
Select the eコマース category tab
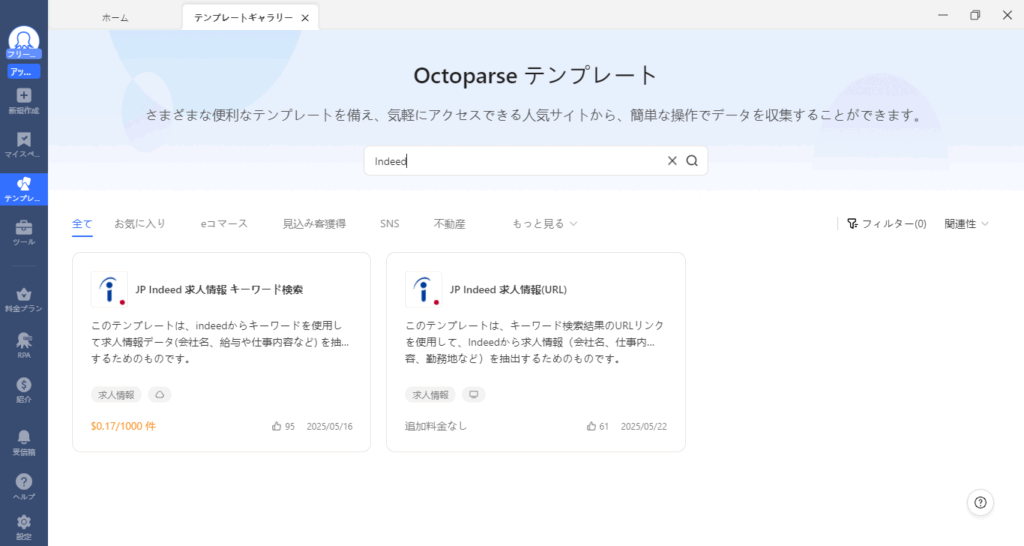pyautogui.click(x=224, y=223)
